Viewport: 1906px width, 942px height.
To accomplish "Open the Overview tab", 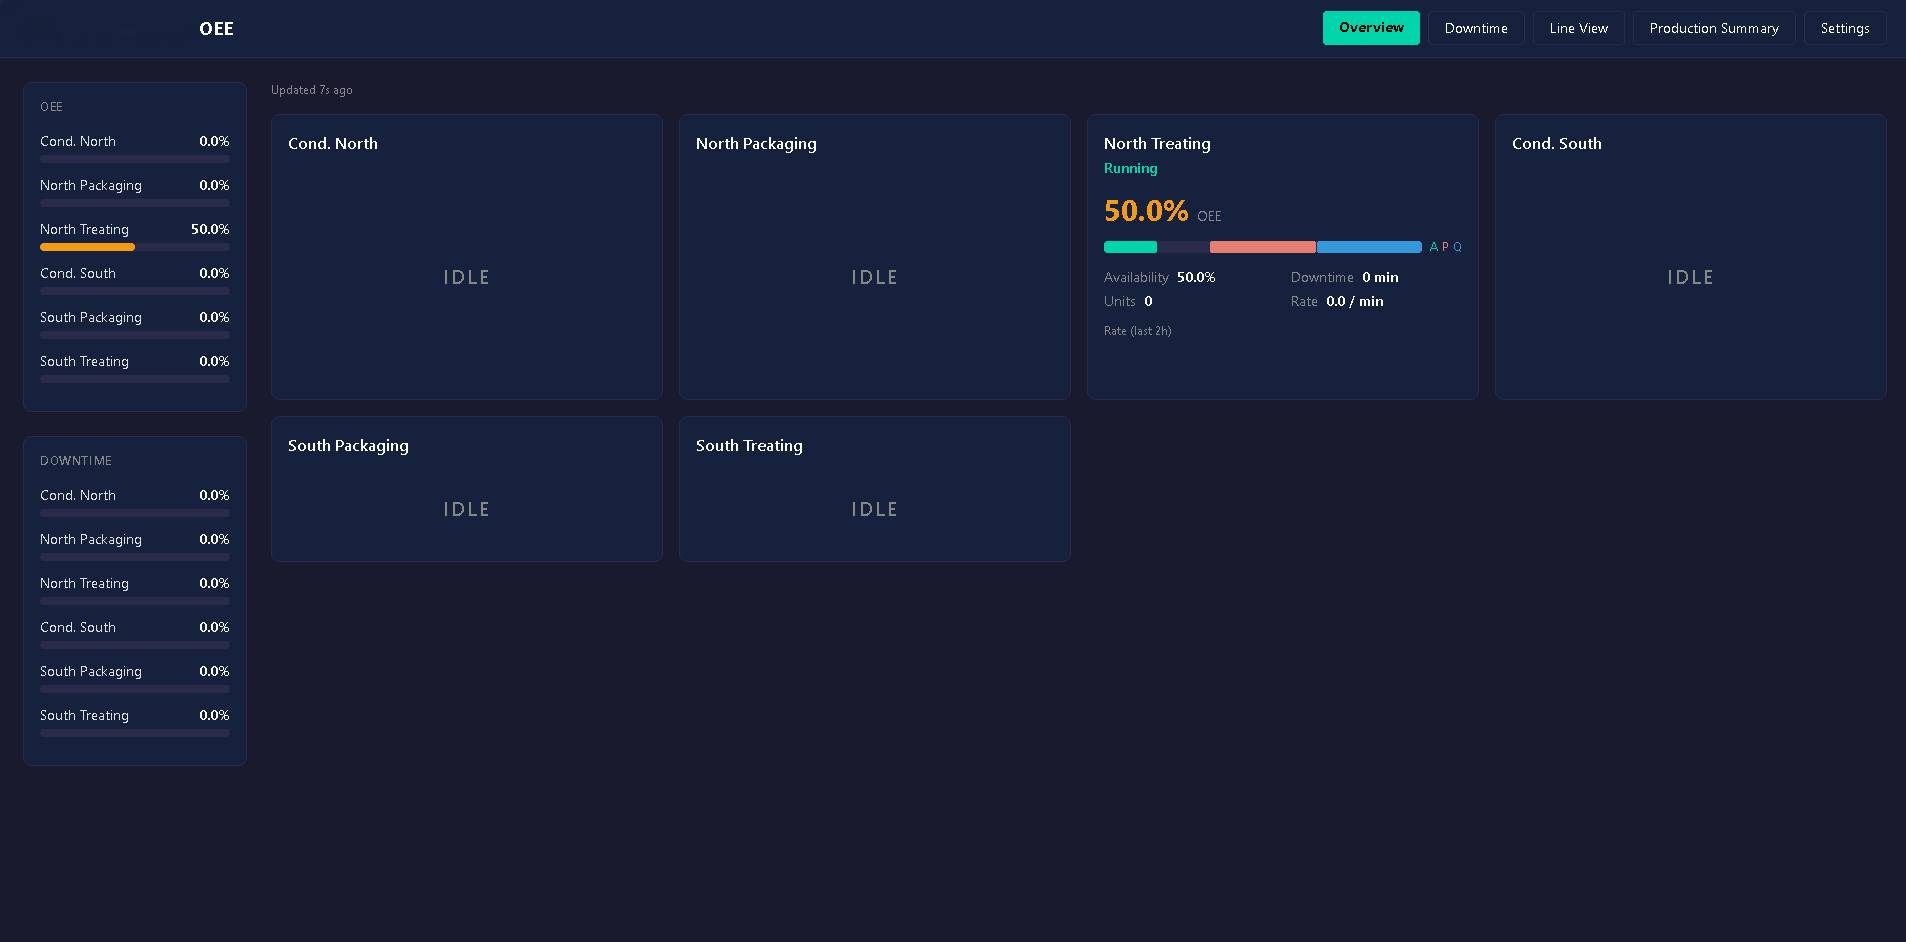I will (x=1371, y=28).
